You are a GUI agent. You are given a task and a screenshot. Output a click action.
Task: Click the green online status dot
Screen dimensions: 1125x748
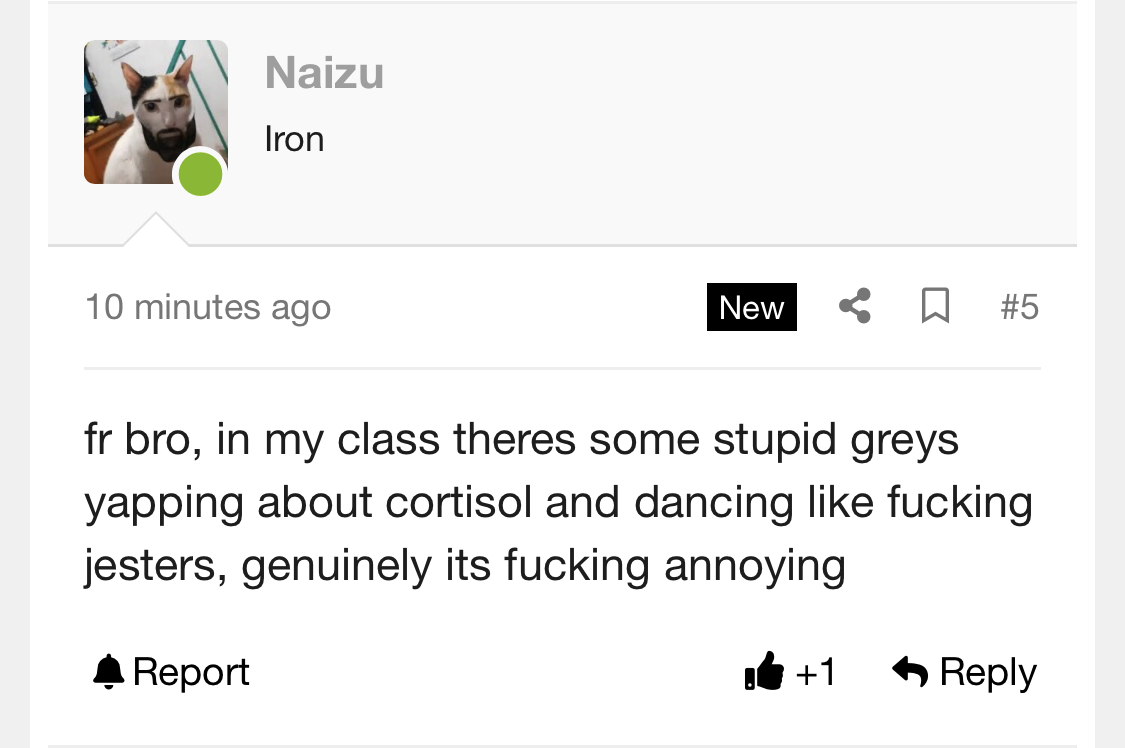tap(200, 173)
